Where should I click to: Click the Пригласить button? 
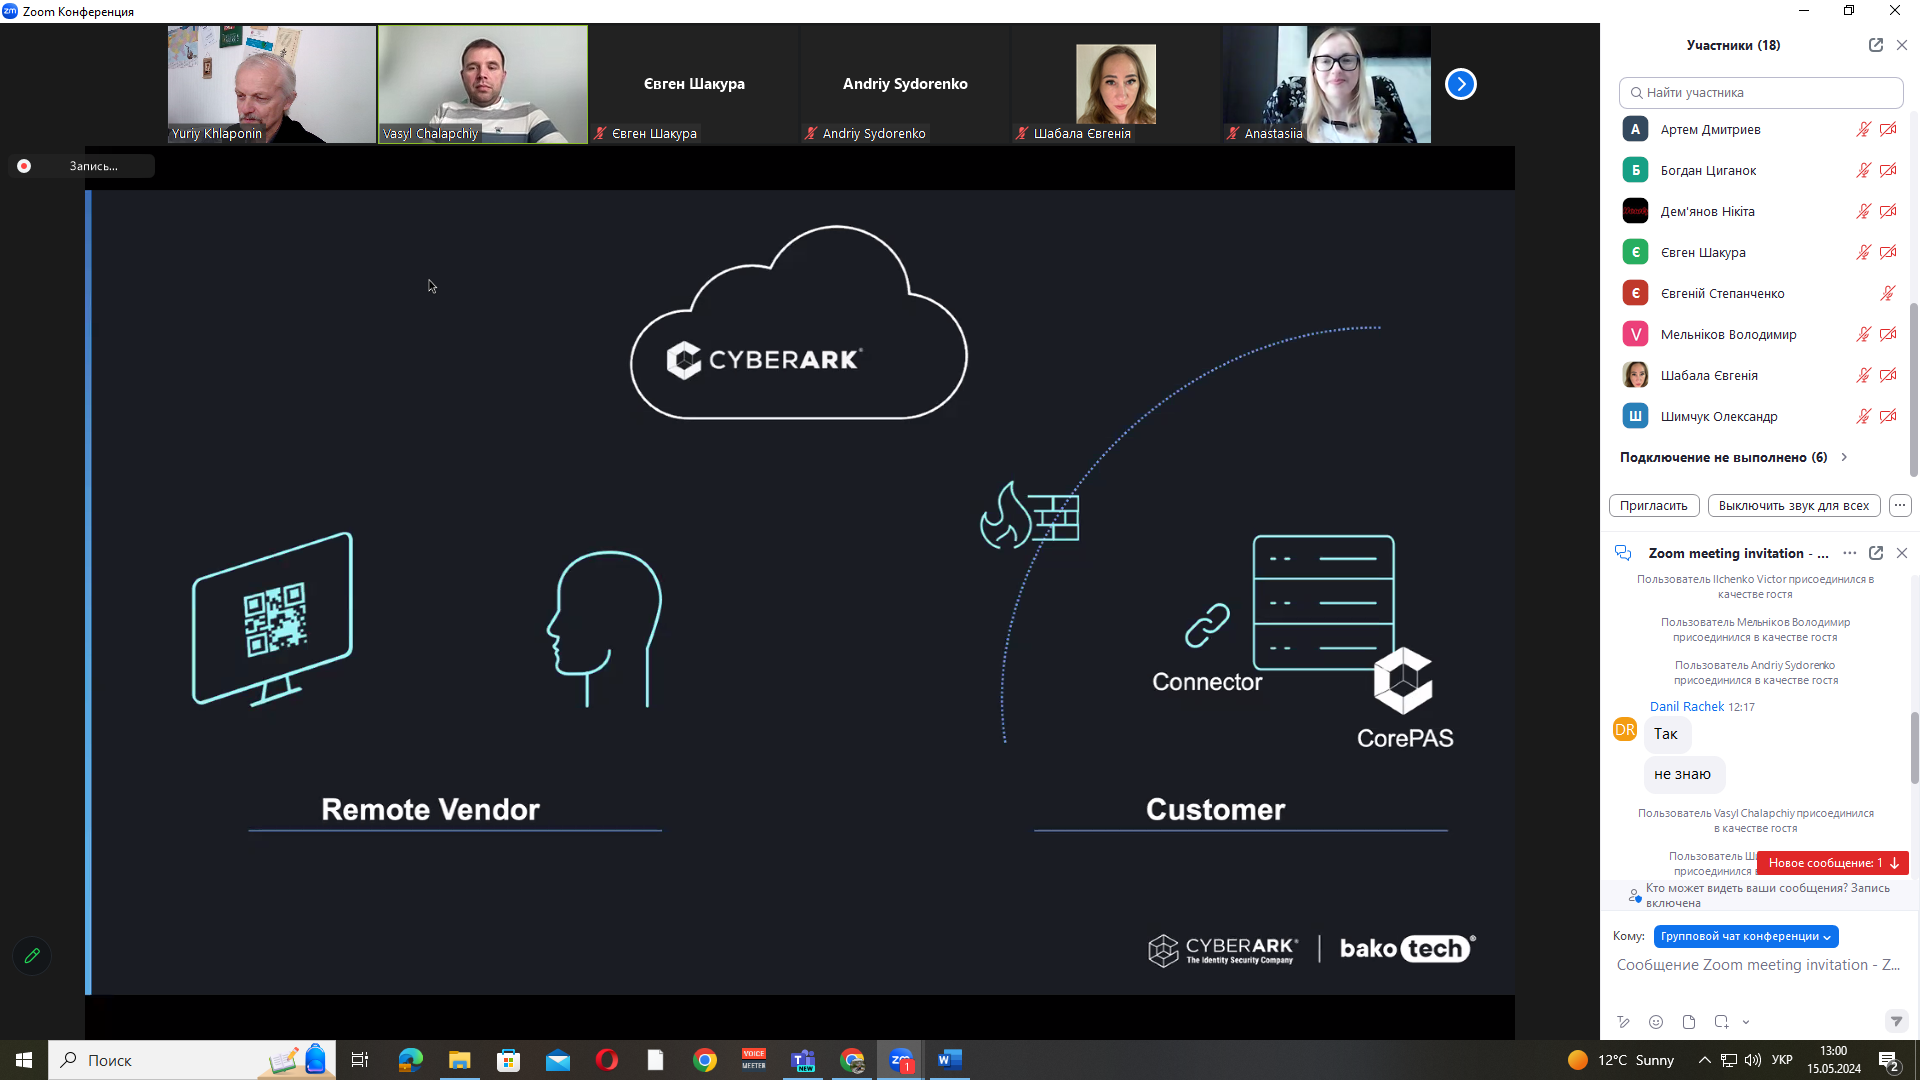(1654, 505)
